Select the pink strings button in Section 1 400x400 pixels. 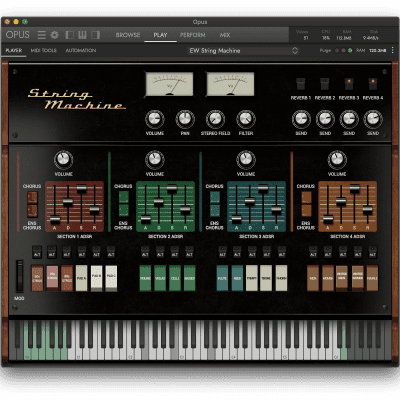tap(52, 278)
